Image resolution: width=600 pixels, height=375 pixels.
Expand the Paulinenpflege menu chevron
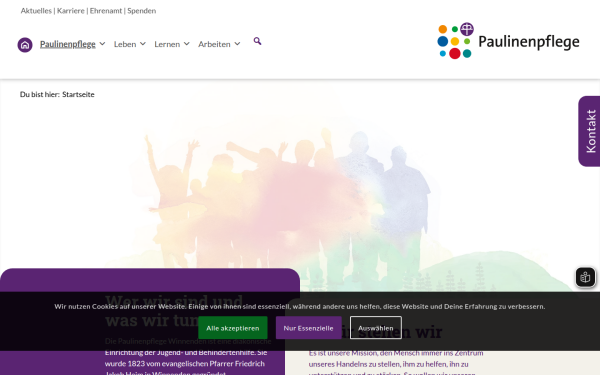(103, 44)
